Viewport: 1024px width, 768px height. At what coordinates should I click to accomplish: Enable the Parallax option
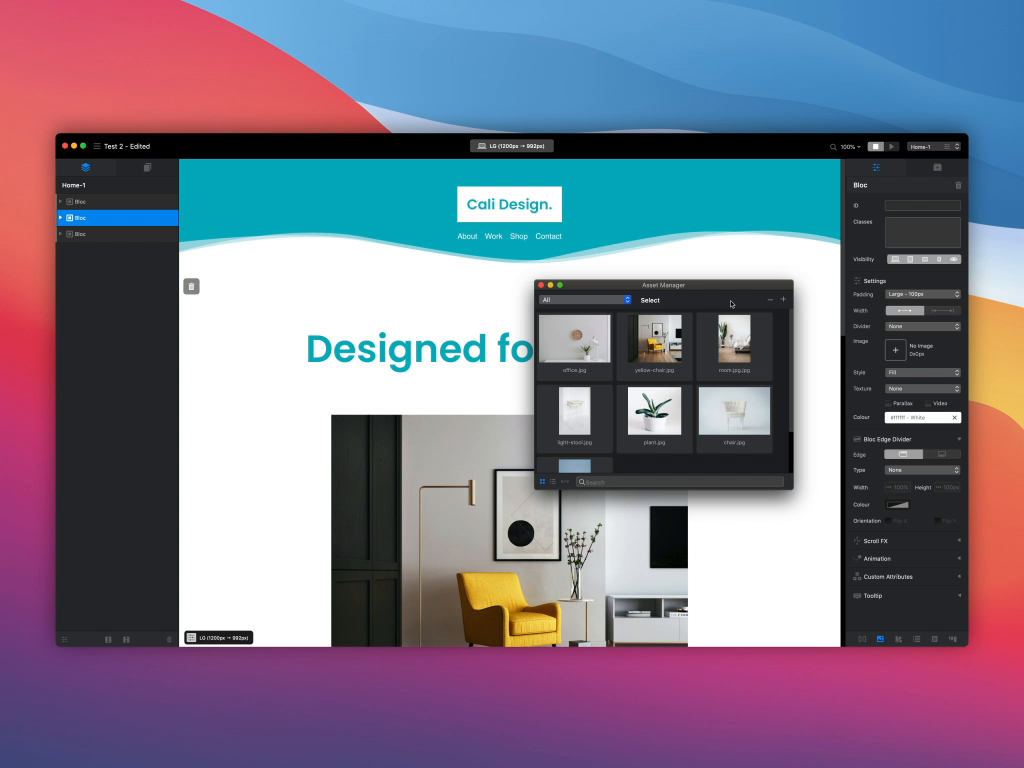coord(888,403)
